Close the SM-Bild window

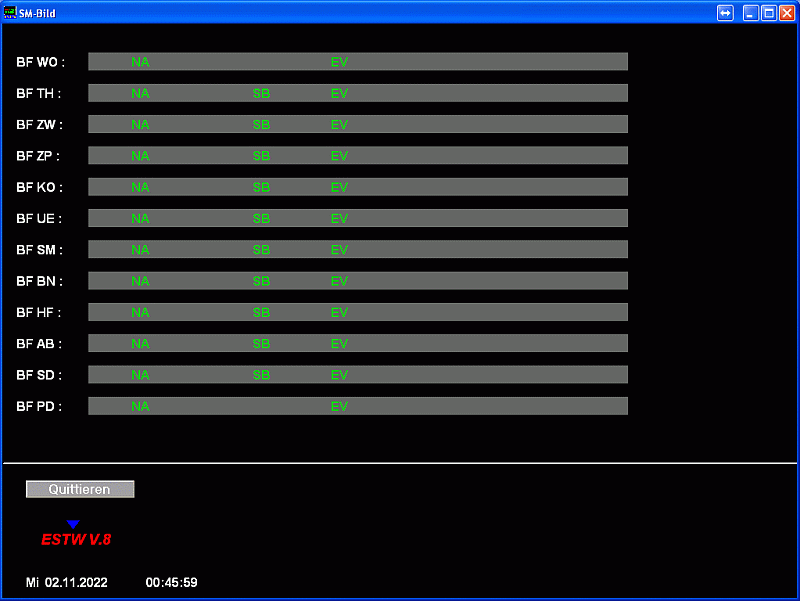[x=787, y=13]
